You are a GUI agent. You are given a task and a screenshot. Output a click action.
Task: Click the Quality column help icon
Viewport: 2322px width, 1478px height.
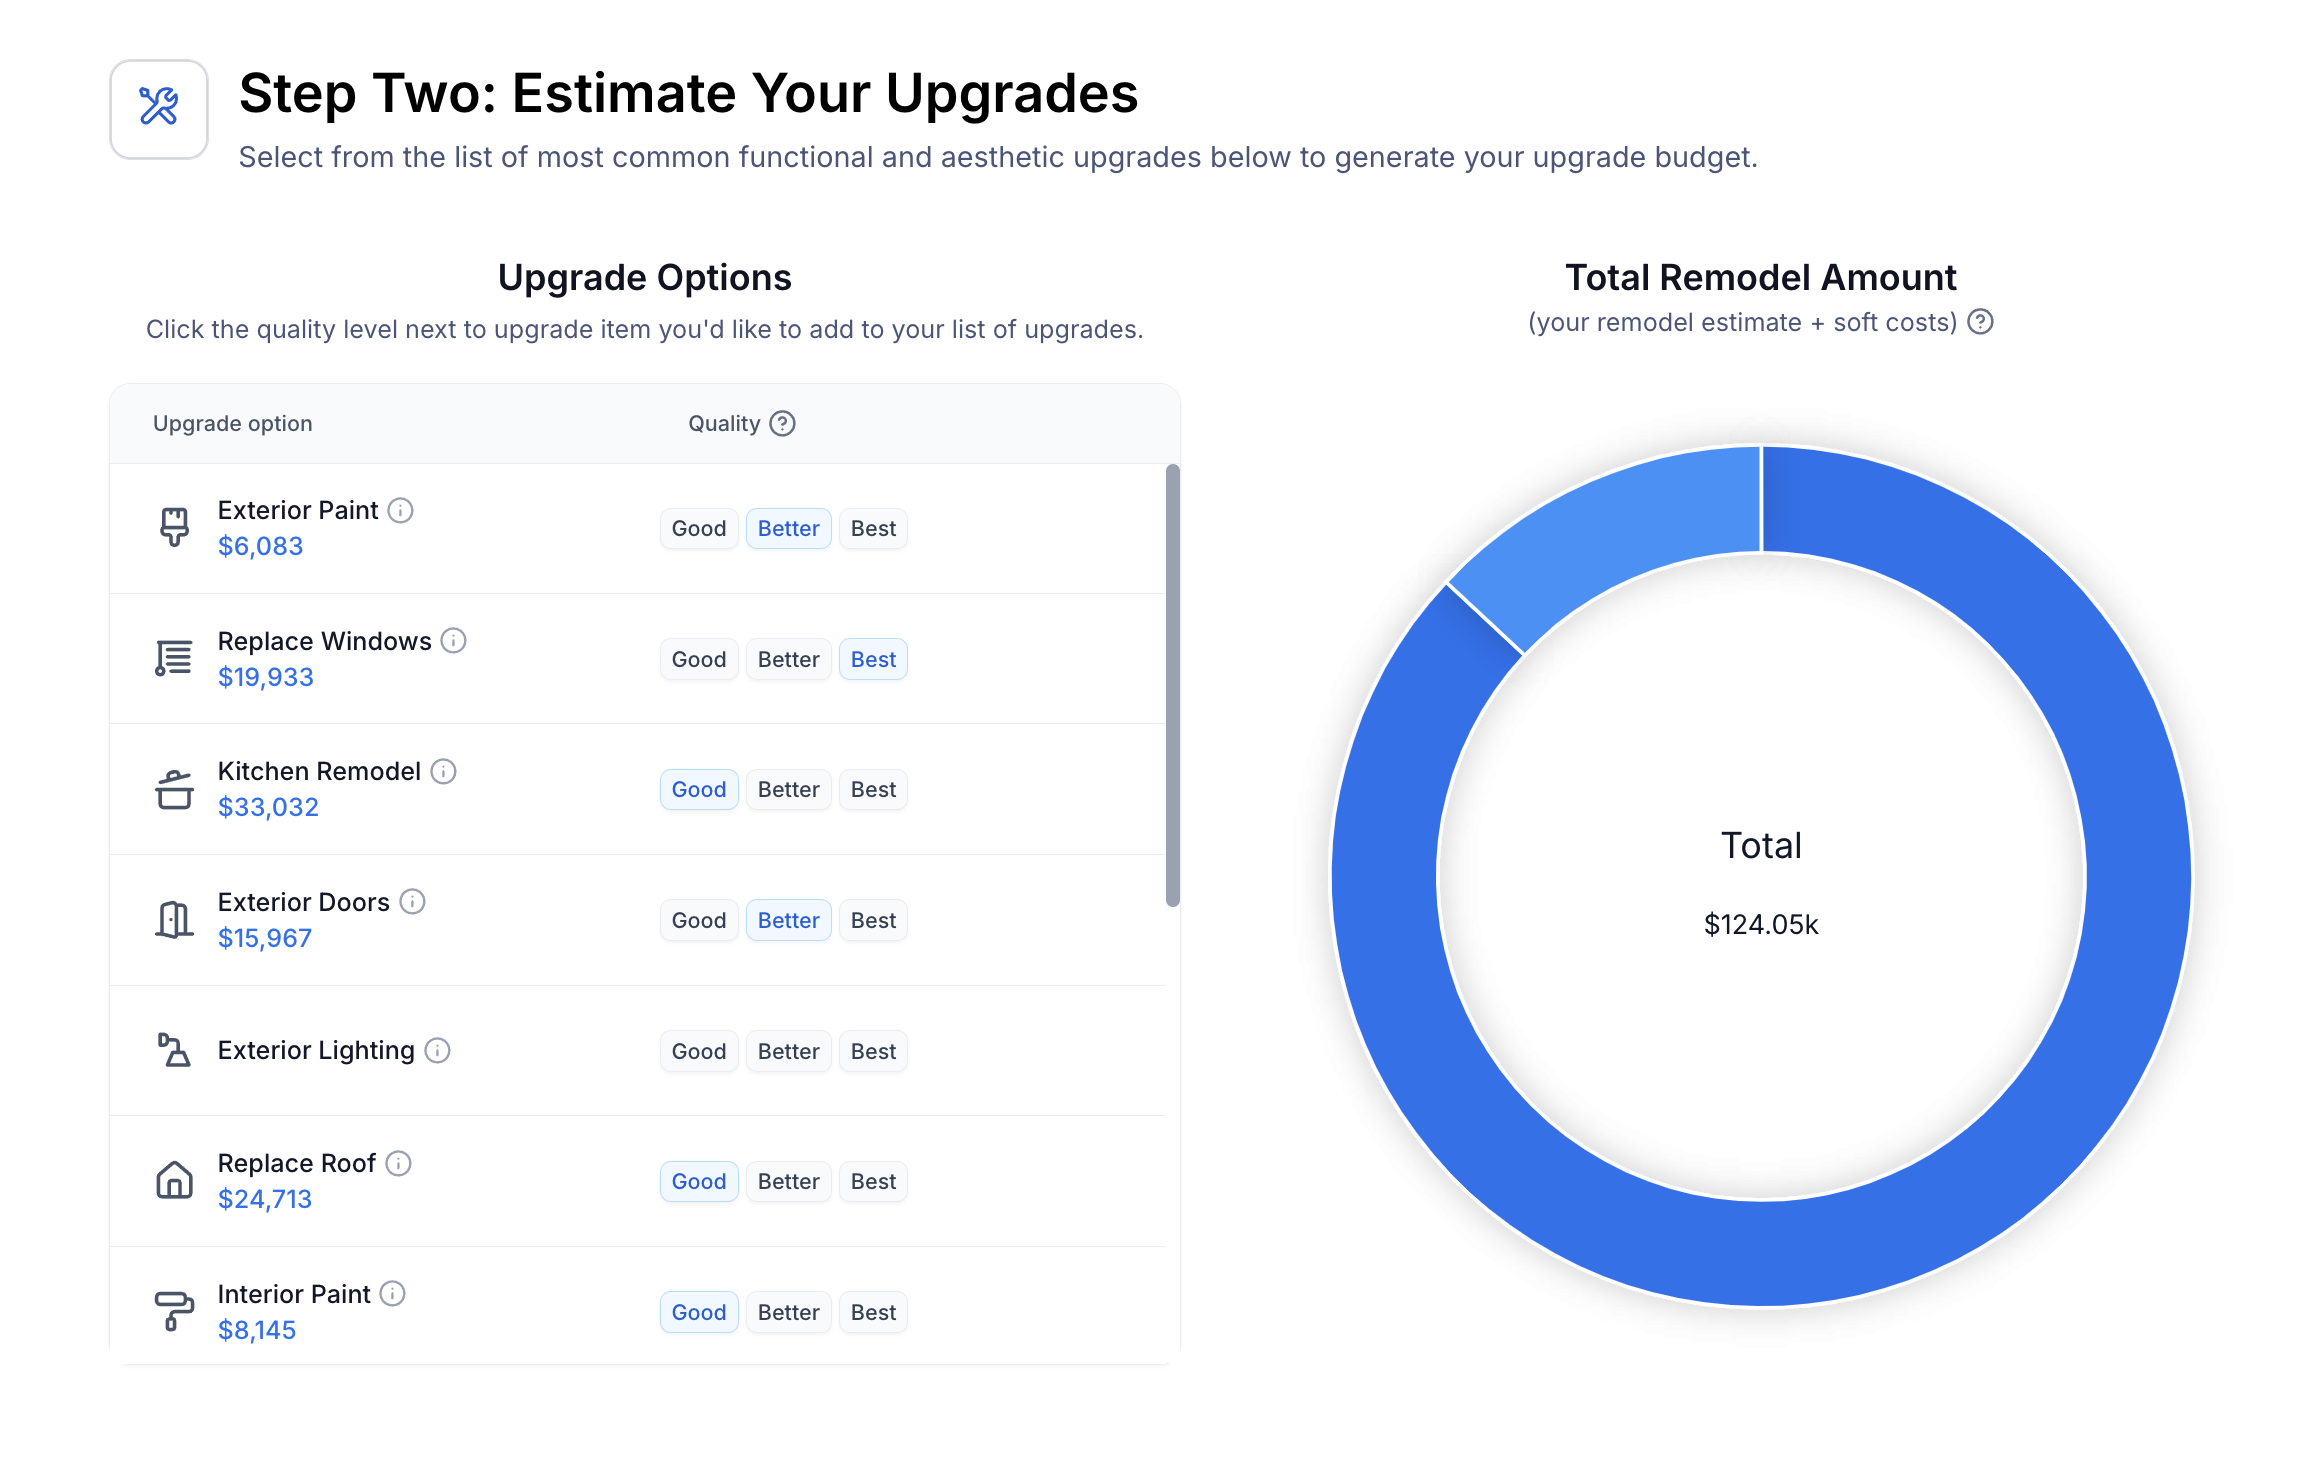(x=782, y=424)
